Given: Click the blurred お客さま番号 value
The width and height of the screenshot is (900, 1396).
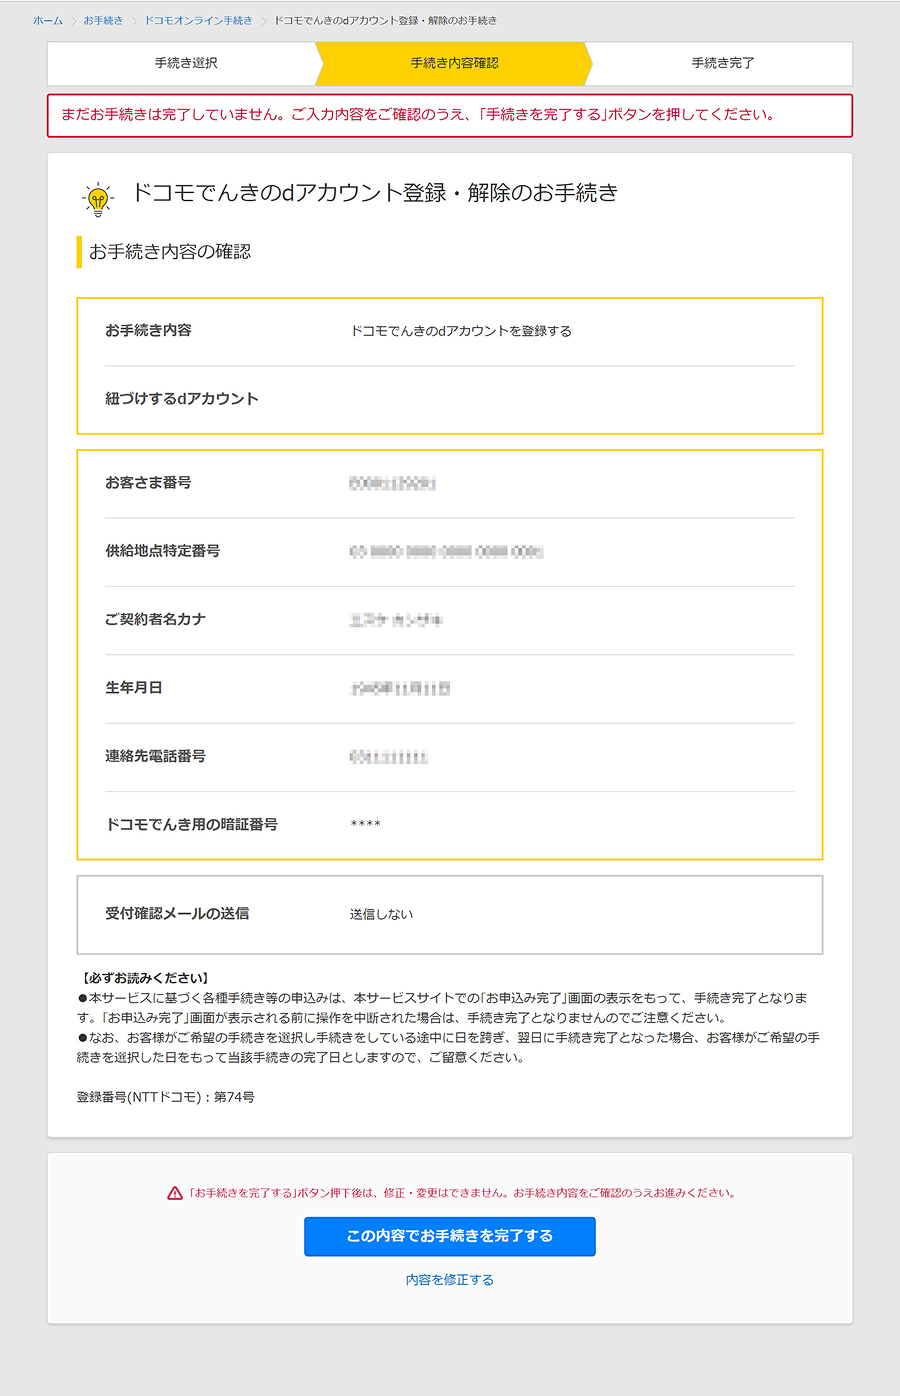Looking at the screenshot, I should [x=392, y=484].
